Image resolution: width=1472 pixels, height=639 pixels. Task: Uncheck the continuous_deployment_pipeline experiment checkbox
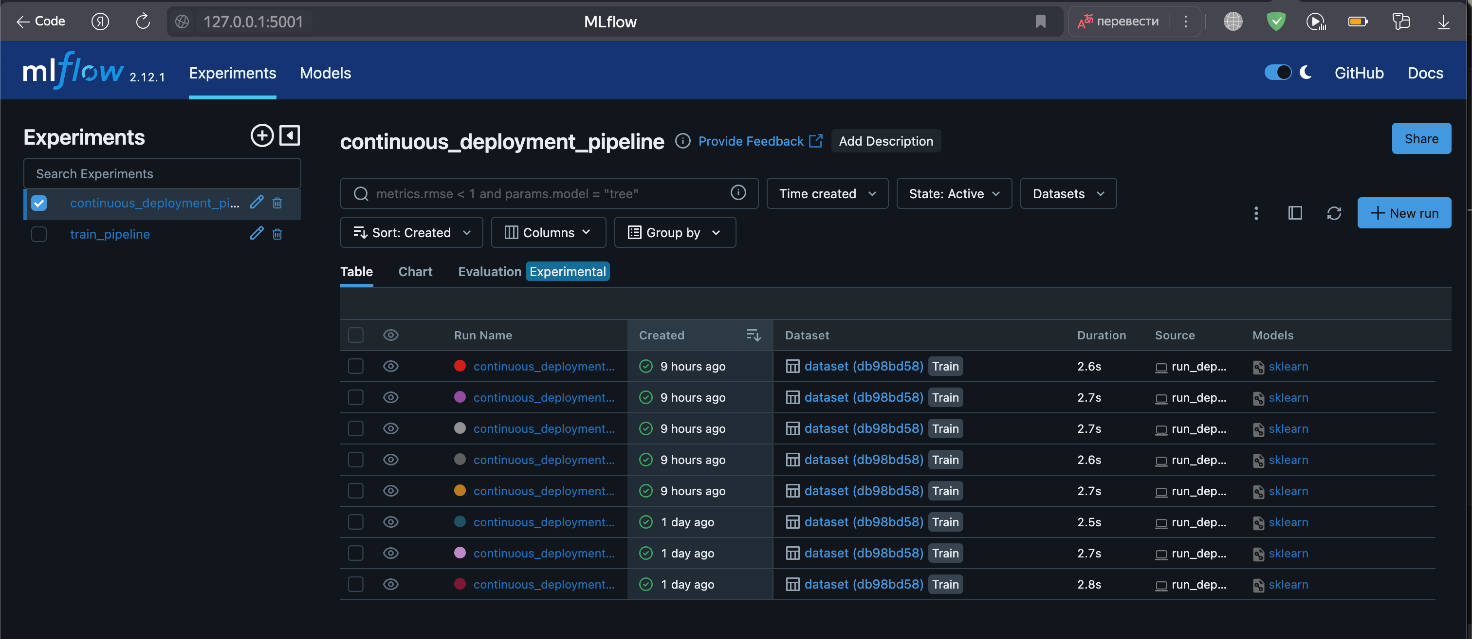point(38,202)
